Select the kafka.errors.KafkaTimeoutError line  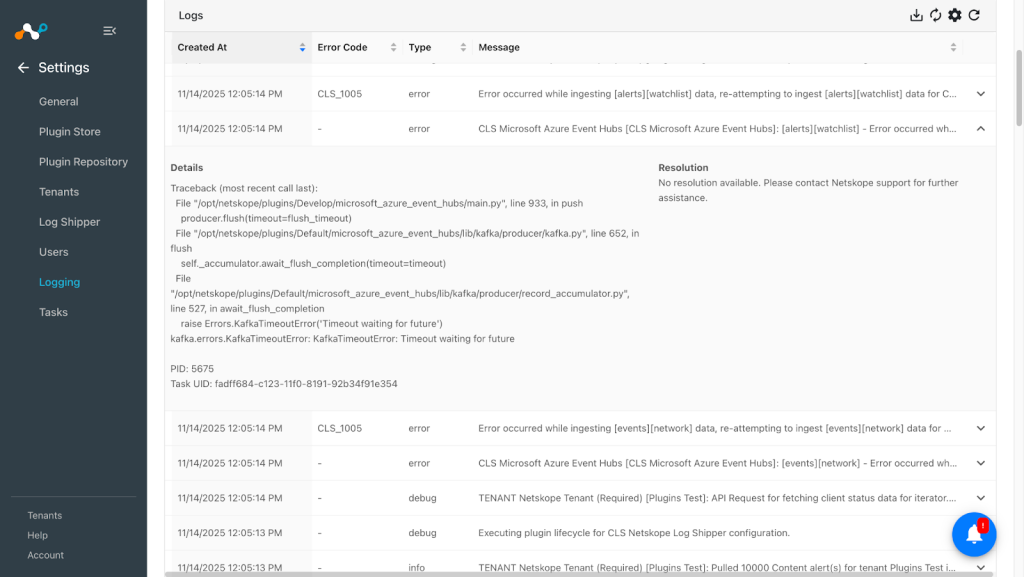342,339
